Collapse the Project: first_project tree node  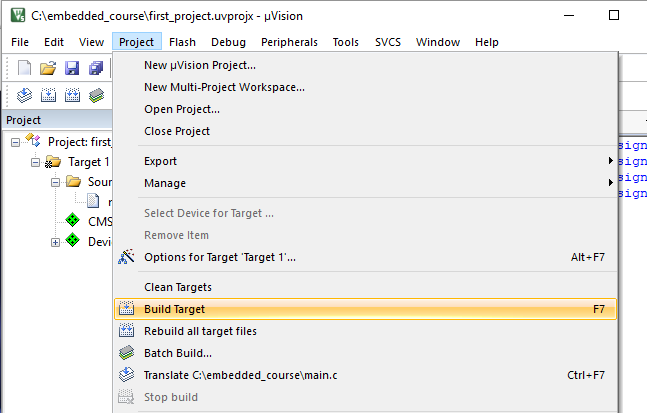pos(15,142)
